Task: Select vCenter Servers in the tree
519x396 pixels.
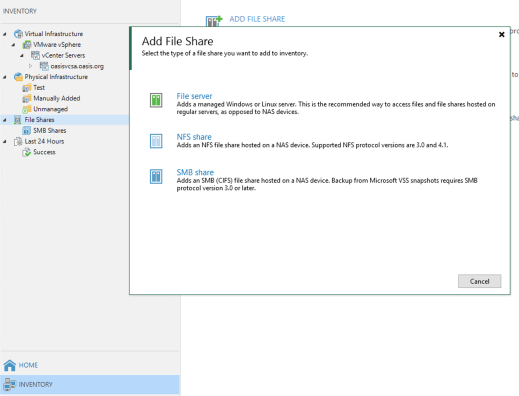Action: click(x=63, y=55)
